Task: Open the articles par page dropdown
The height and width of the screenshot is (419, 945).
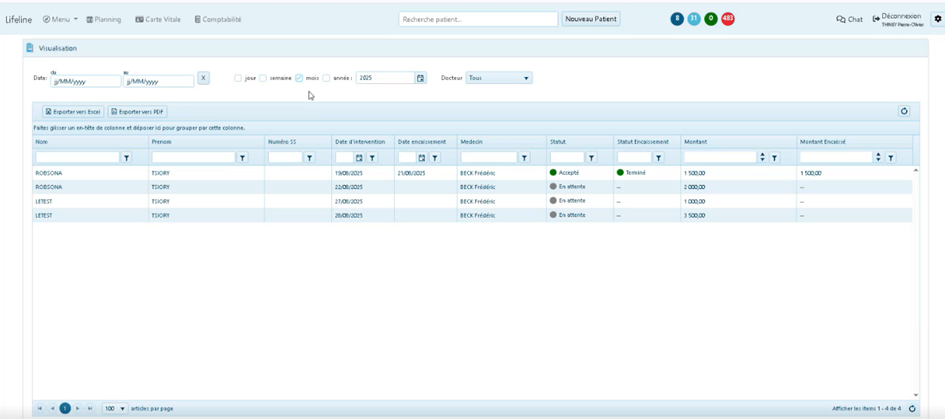Action: click(115, 408)
